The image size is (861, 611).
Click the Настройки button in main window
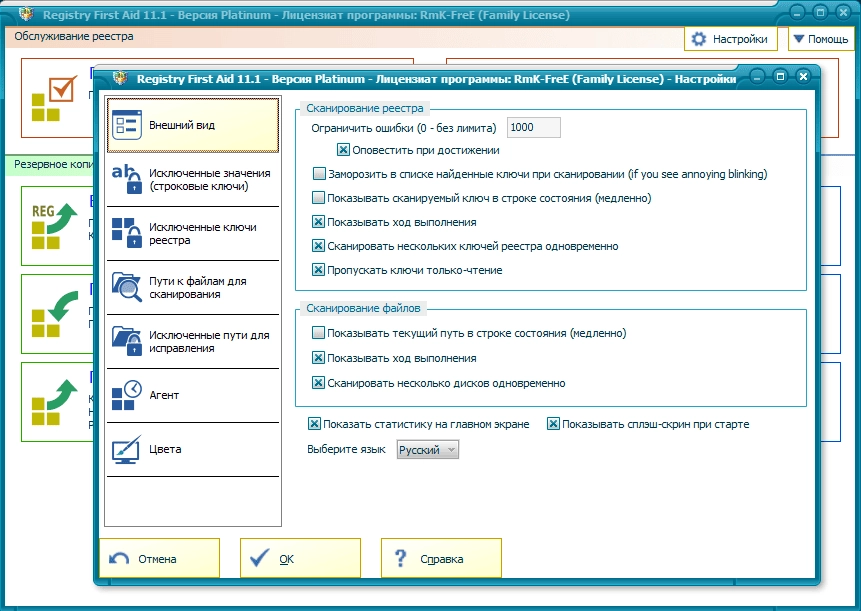[x=731, y=39]
